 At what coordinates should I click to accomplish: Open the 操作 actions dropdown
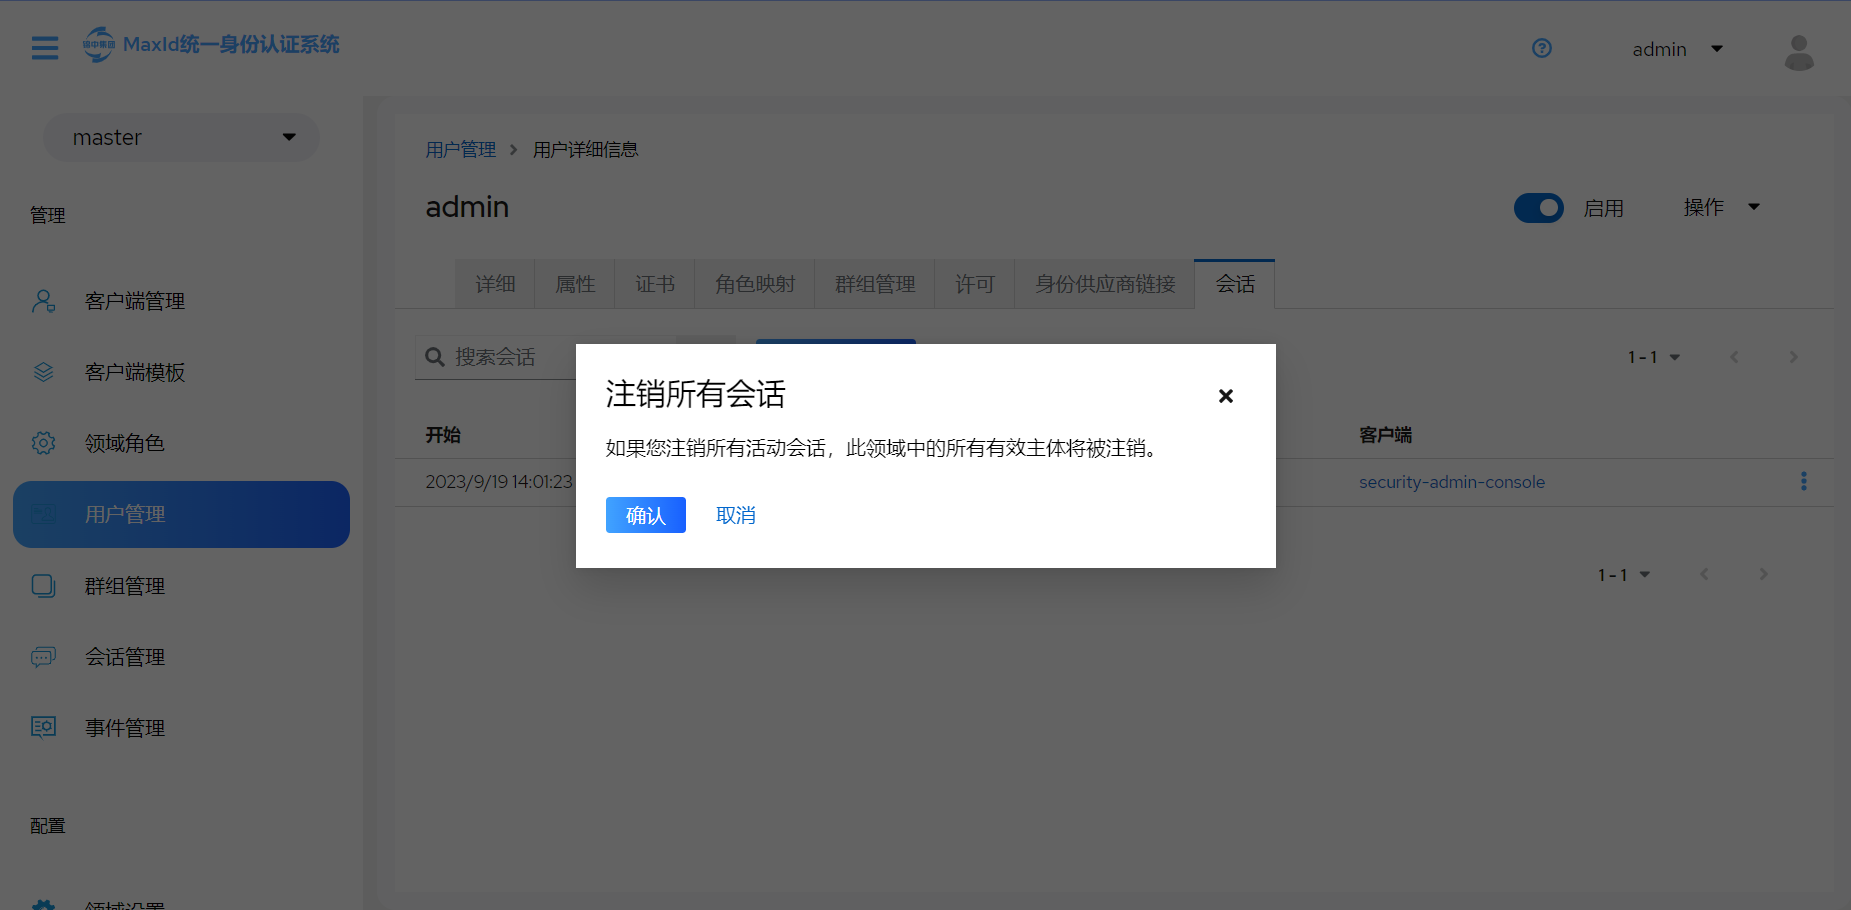coord(1721,207)
